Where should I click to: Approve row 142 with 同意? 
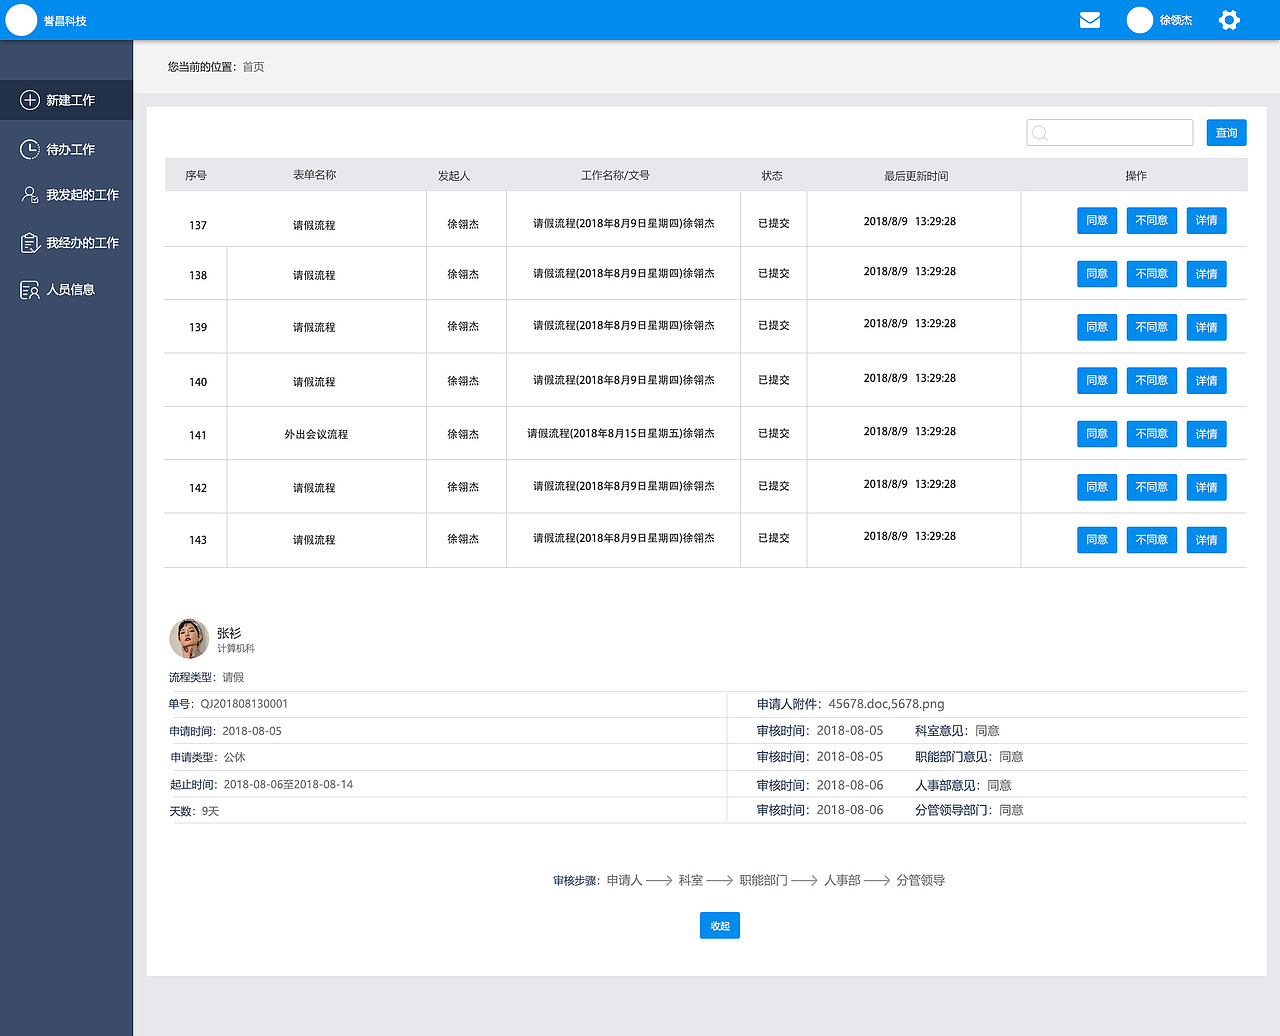coord(1097,487)
